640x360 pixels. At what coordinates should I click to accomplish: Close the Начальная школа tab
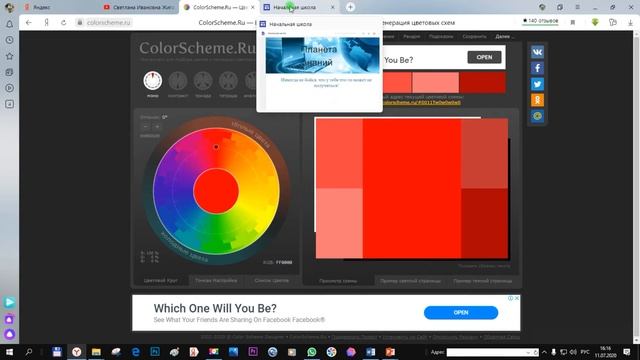tap(333, 7)
